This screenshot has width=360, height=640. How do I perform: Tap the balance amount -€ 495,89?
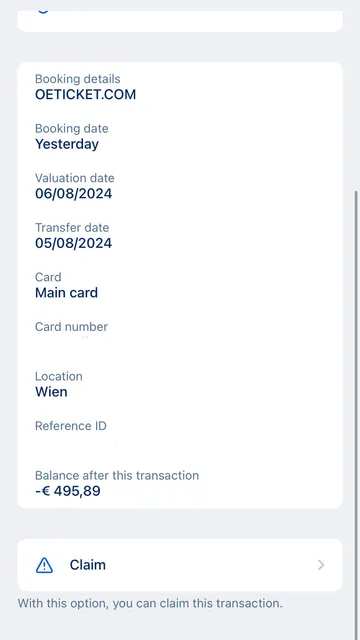68,491
